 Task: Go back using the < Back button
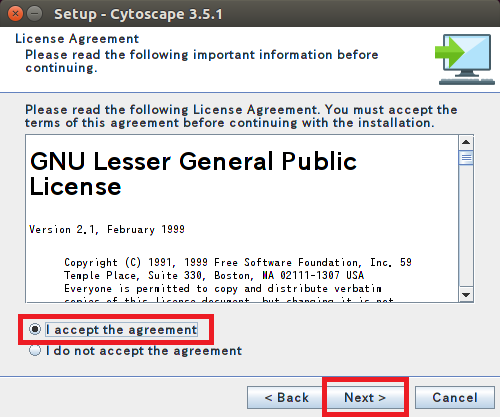click(x=286, y=397)
